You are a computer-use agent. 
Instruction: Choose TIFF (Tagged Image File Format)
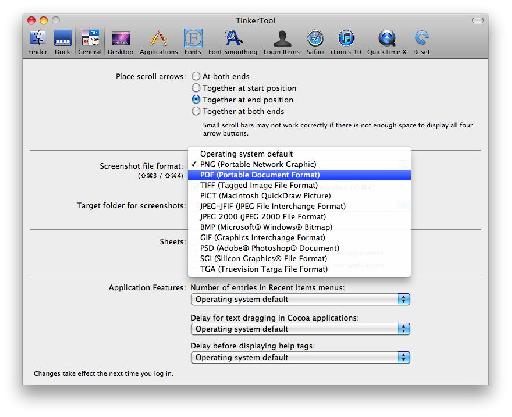click(x=299, y=185)
